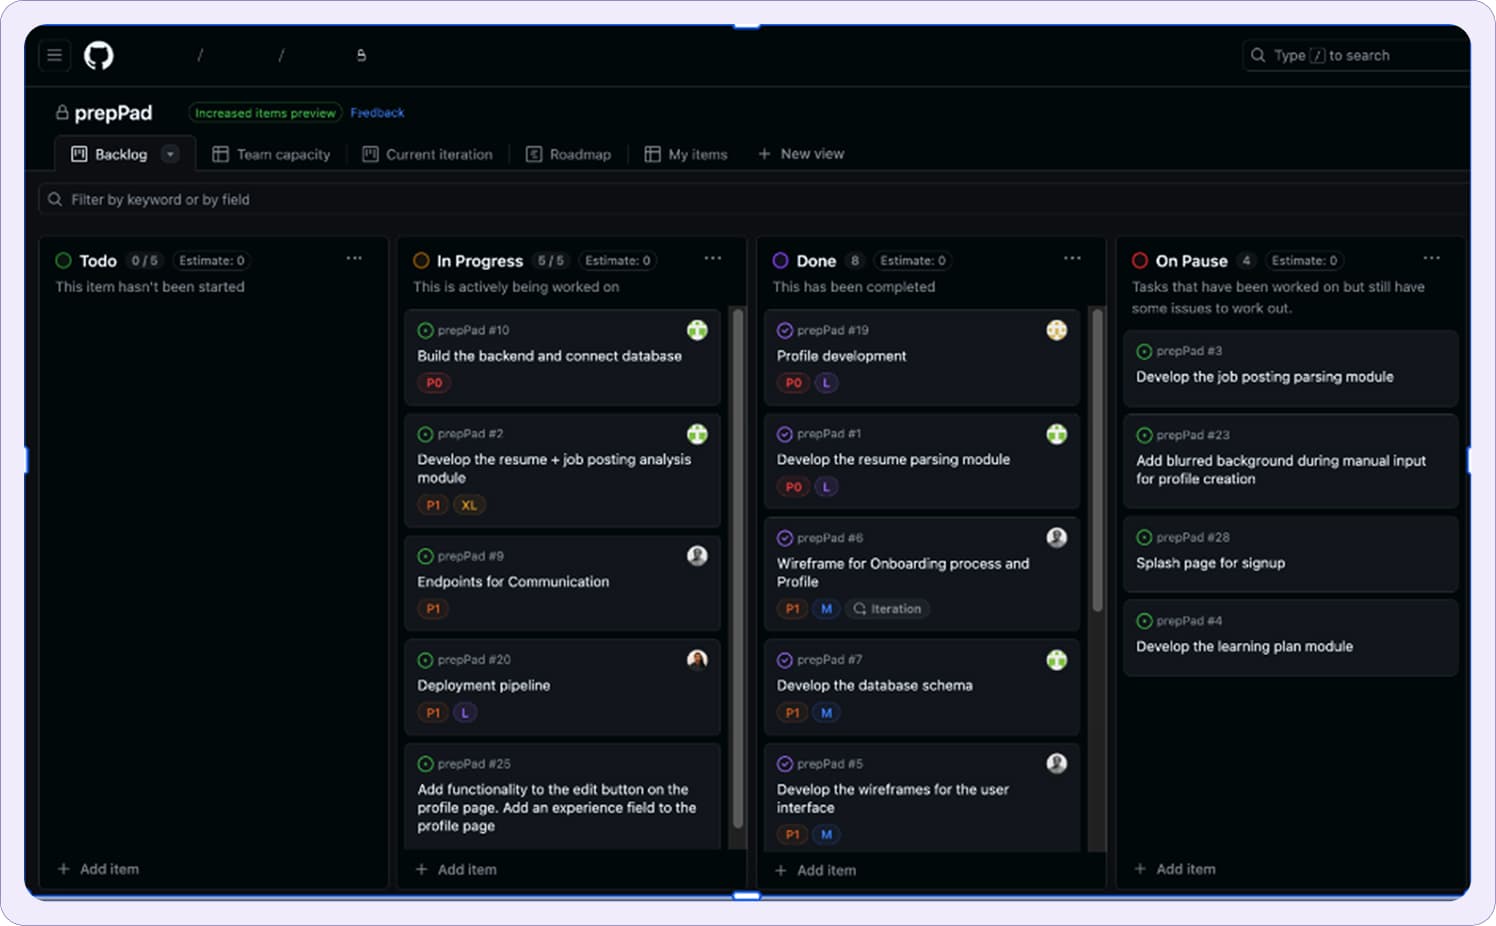Click the avatar on Deployment pipeline card
This screenshot has width=1496, height=926.
pyautogui.click(x=697, y=659)
